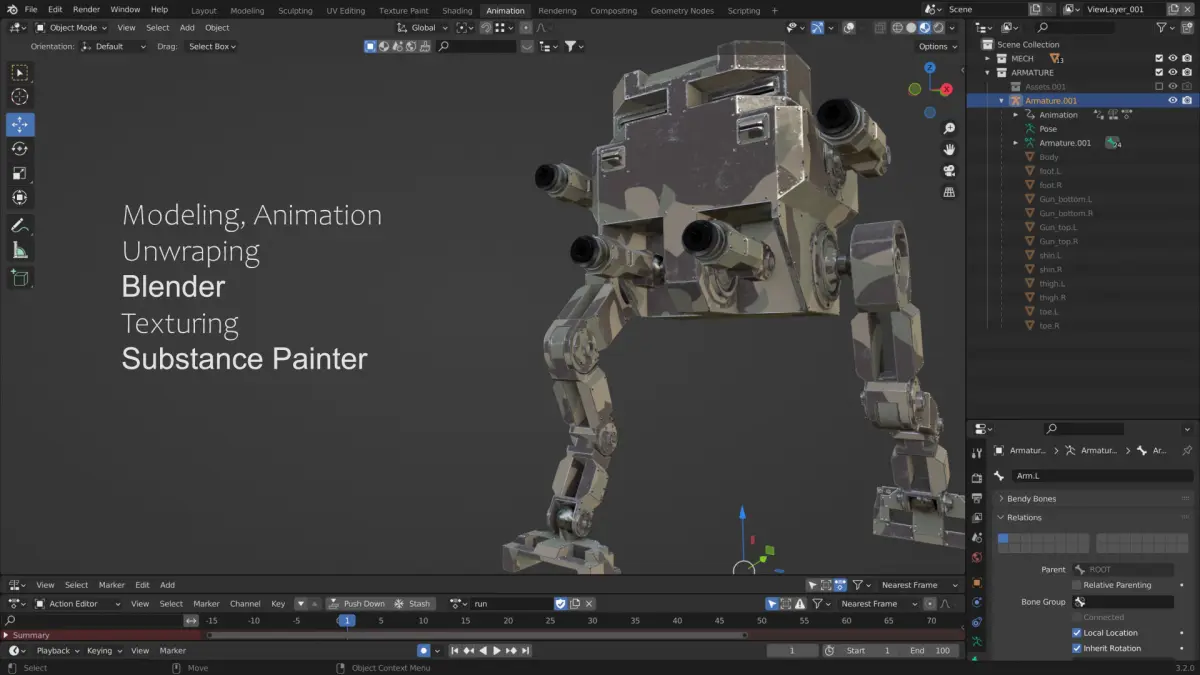Hide the MECH collection in viewport
Screen dimensions: 1200x675
click(1173, 59)
